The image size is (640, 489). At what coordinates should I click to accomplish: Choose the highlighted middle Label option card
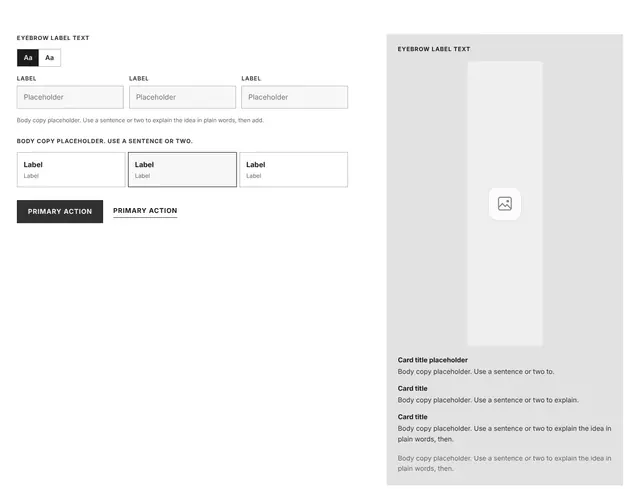click(182, 170)
